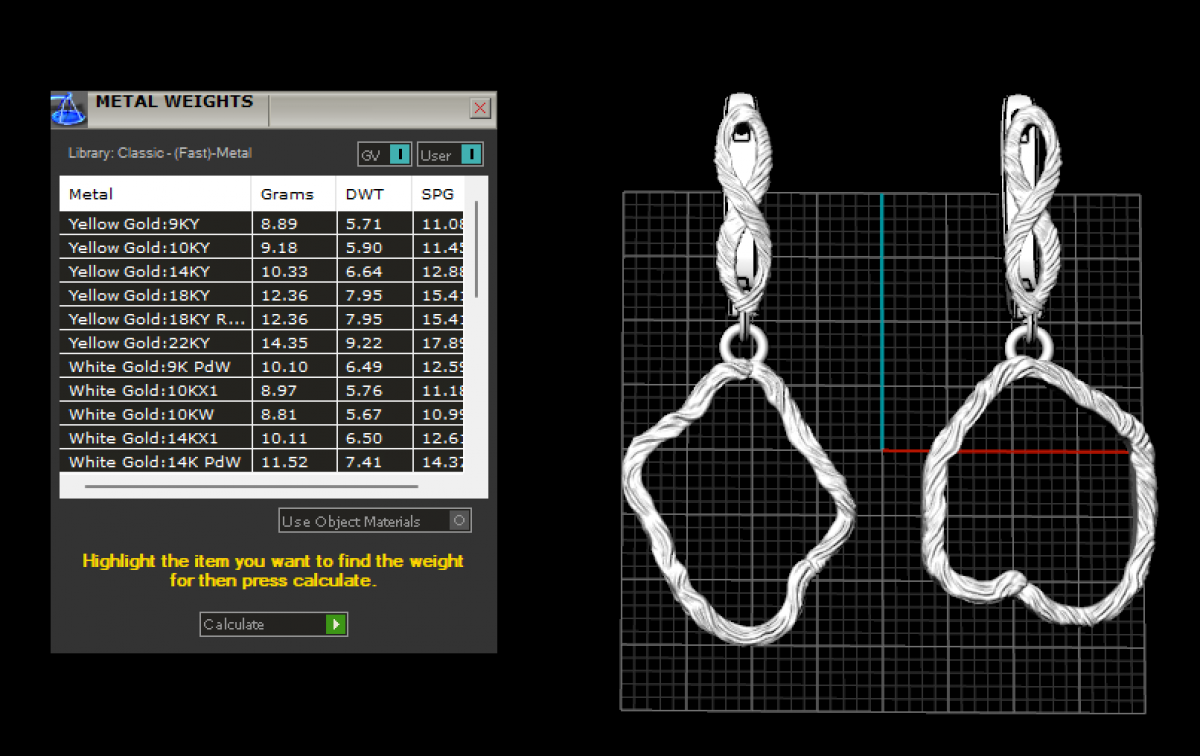Sort by the Metal column header
The image size is (1200, 756).
point(155,194)
